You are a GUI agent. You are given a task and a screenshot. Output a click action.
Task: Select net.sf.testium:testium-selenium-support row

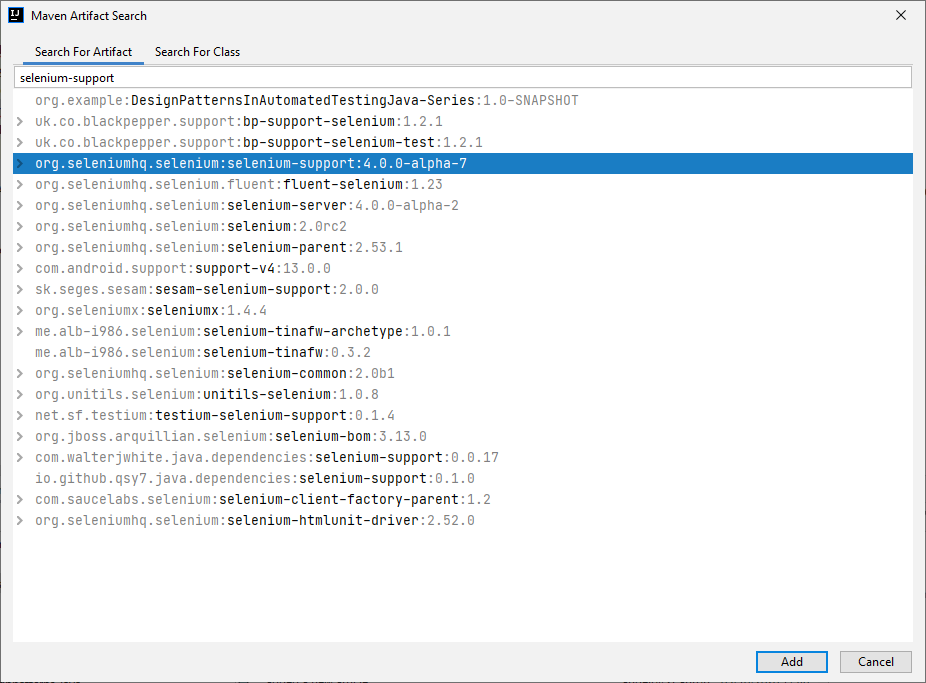[x=463, y=416]
